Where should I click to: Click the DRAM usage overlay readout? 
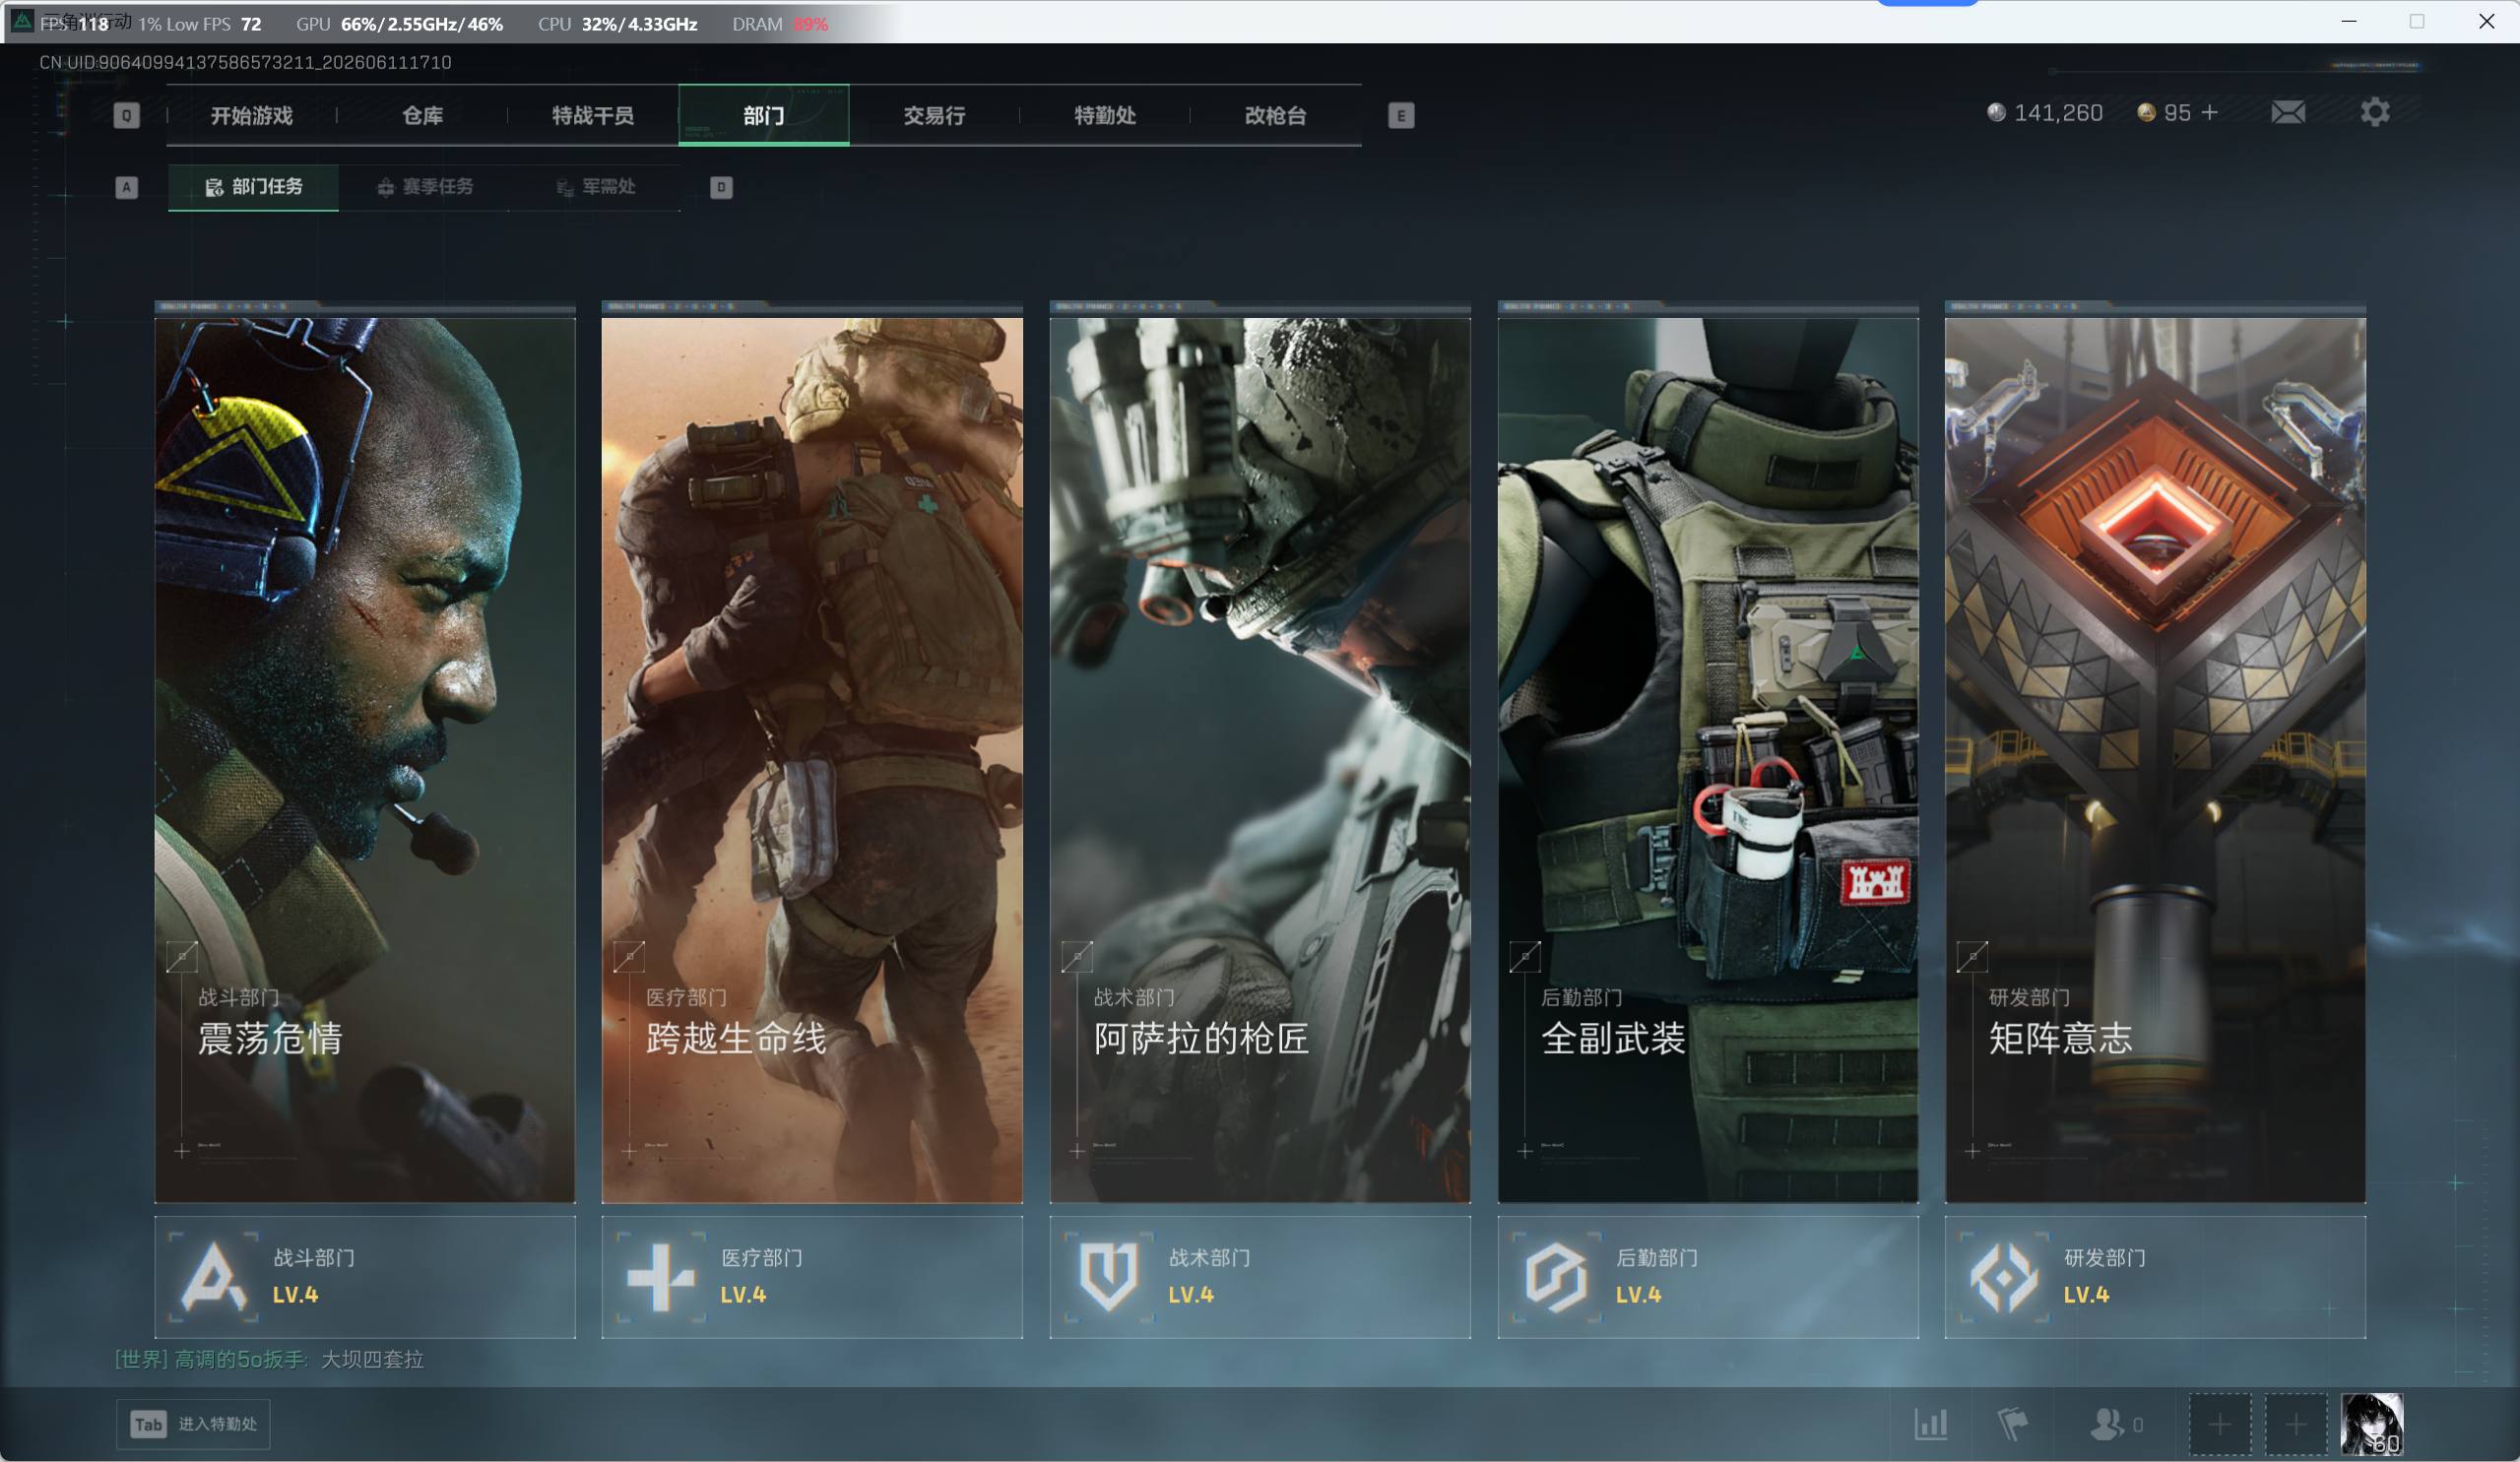[780, 24]
